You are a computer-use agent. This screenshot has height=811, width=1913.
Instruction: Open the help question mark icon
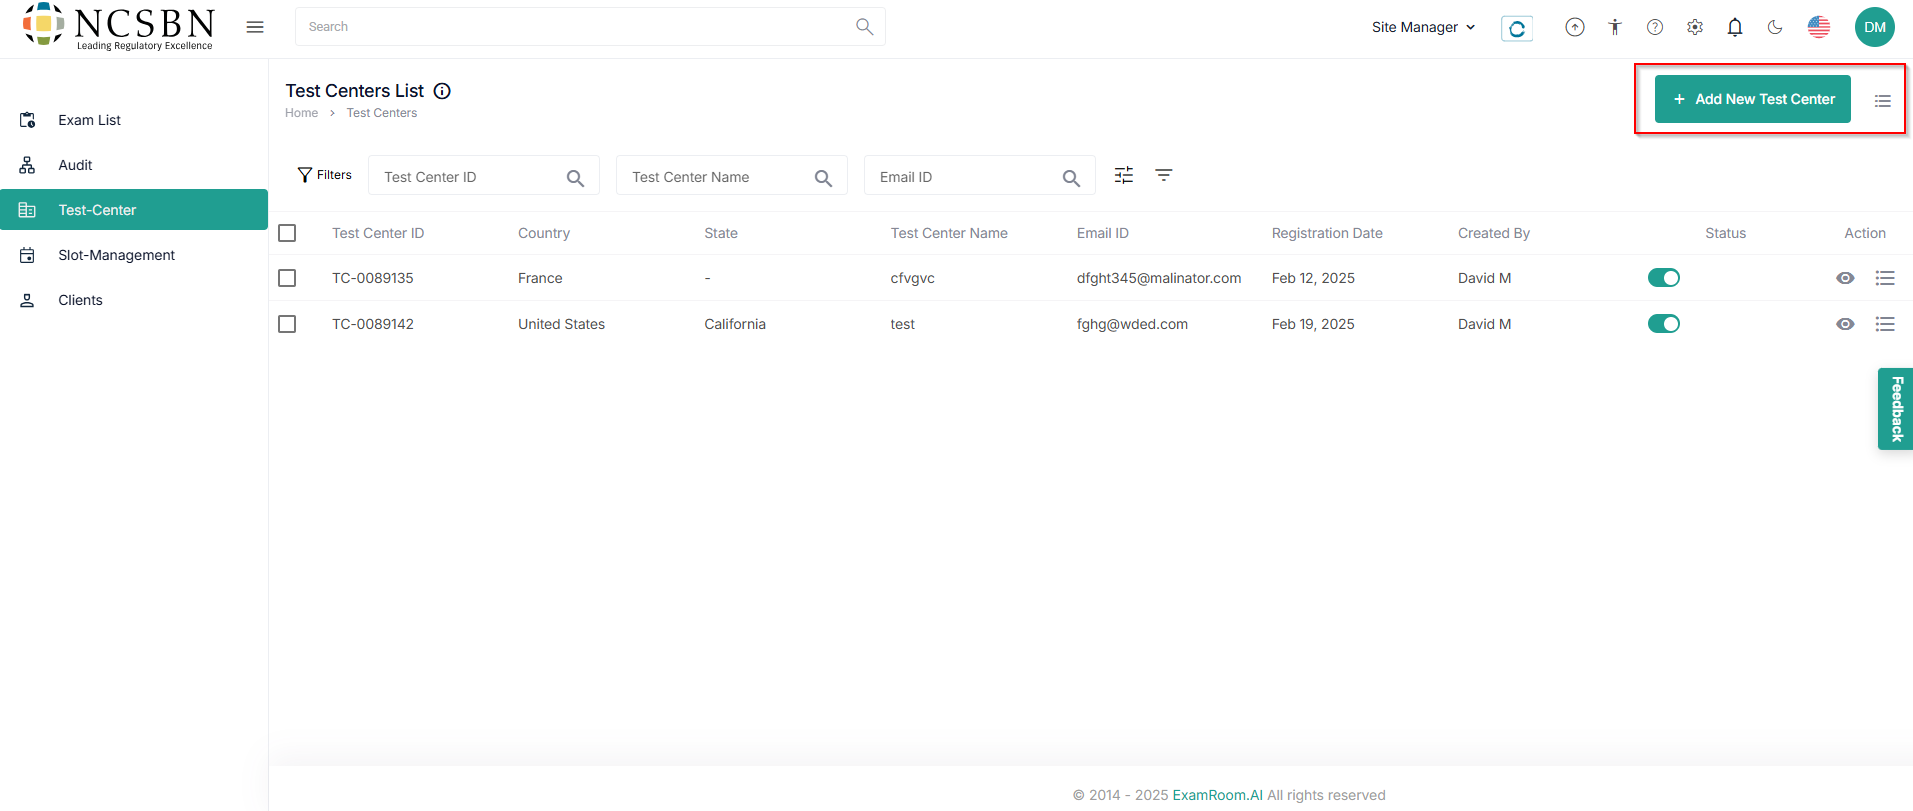coord(1655,27)
